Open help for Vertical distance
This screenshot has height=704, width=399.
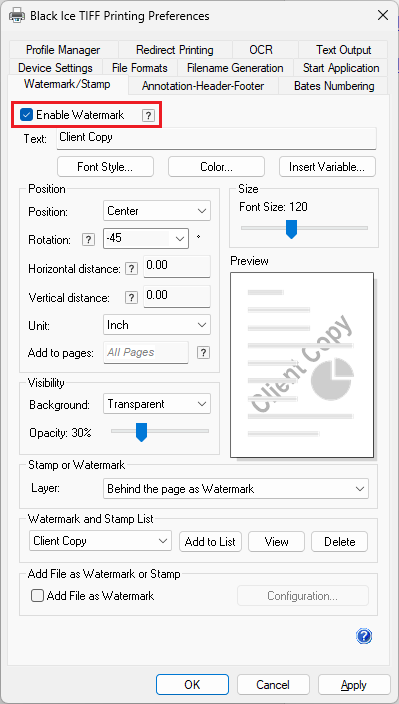pyautogui.click(x=131, y=298)
